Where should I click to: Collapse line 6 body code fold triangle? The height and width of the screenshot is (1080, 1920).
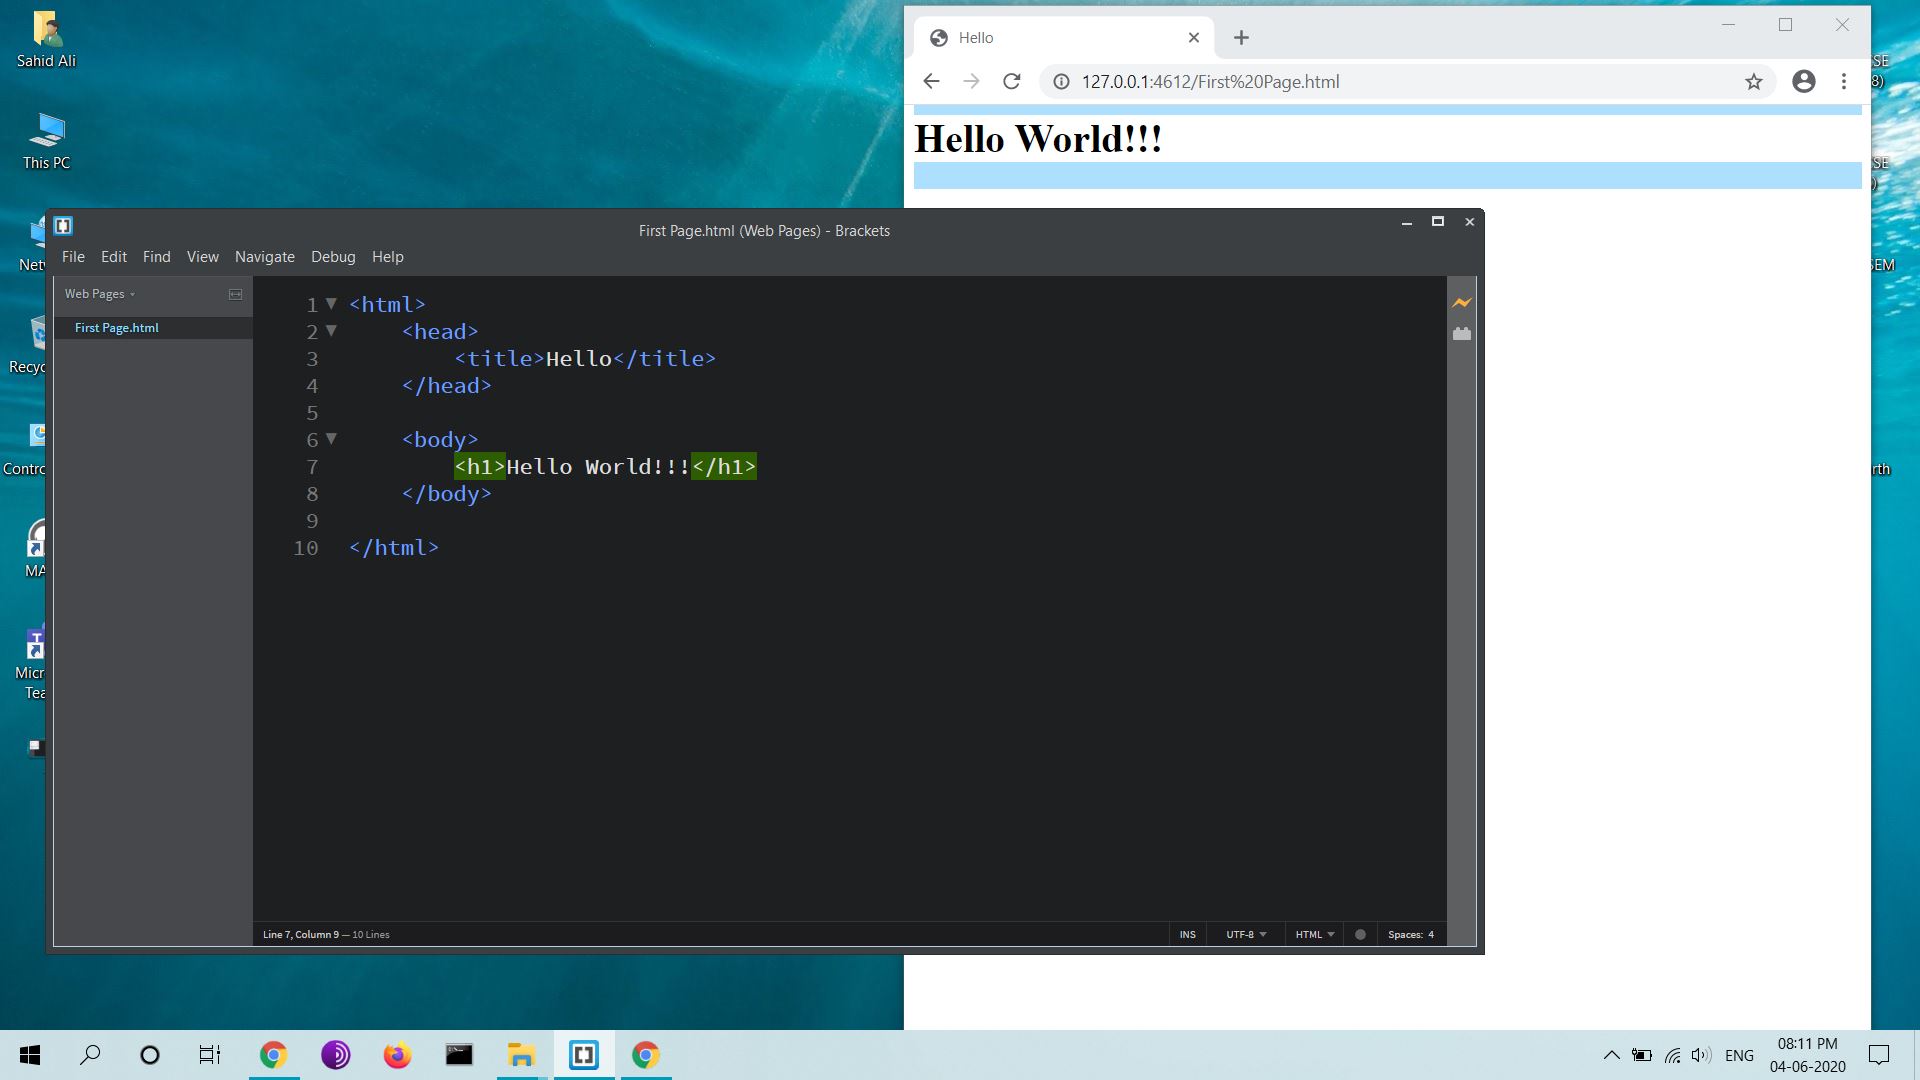point(331,439)
